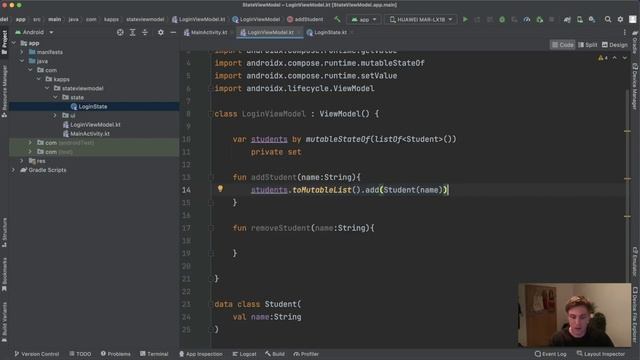Fold the addStudent function at gutter

point(211,177)
